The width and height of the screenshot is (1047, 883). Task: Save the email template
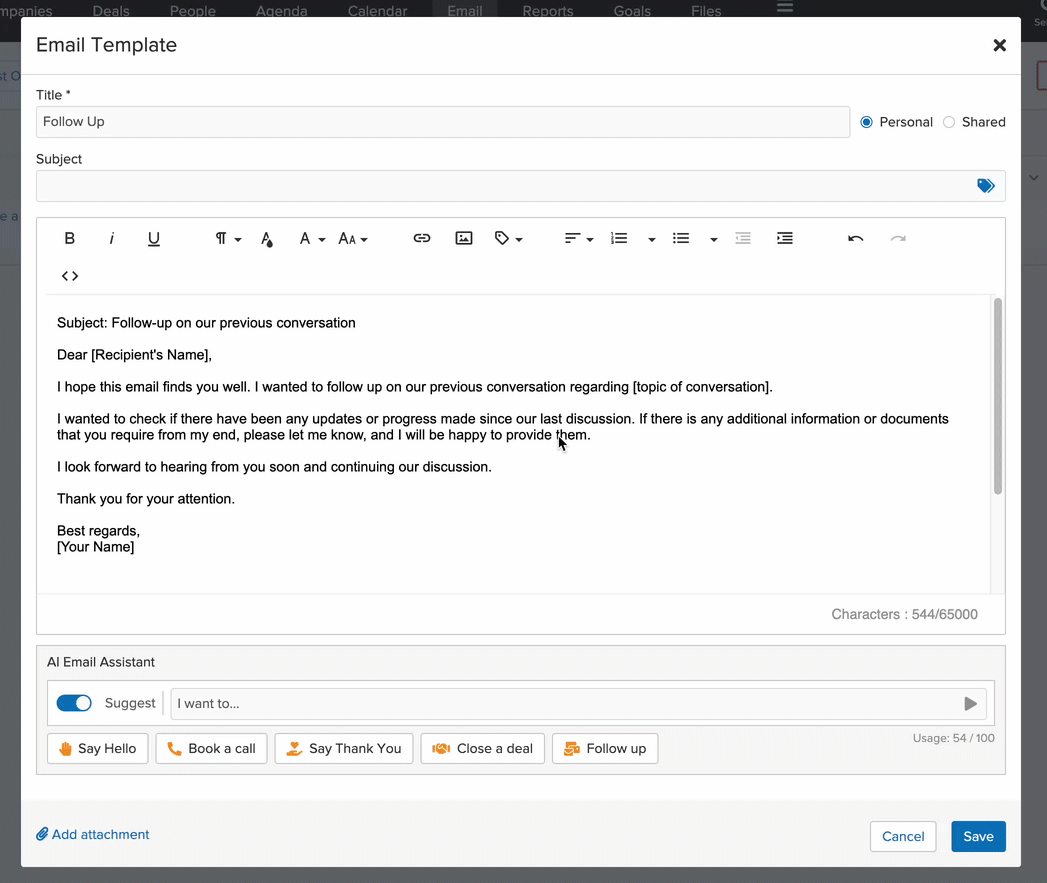977,836
